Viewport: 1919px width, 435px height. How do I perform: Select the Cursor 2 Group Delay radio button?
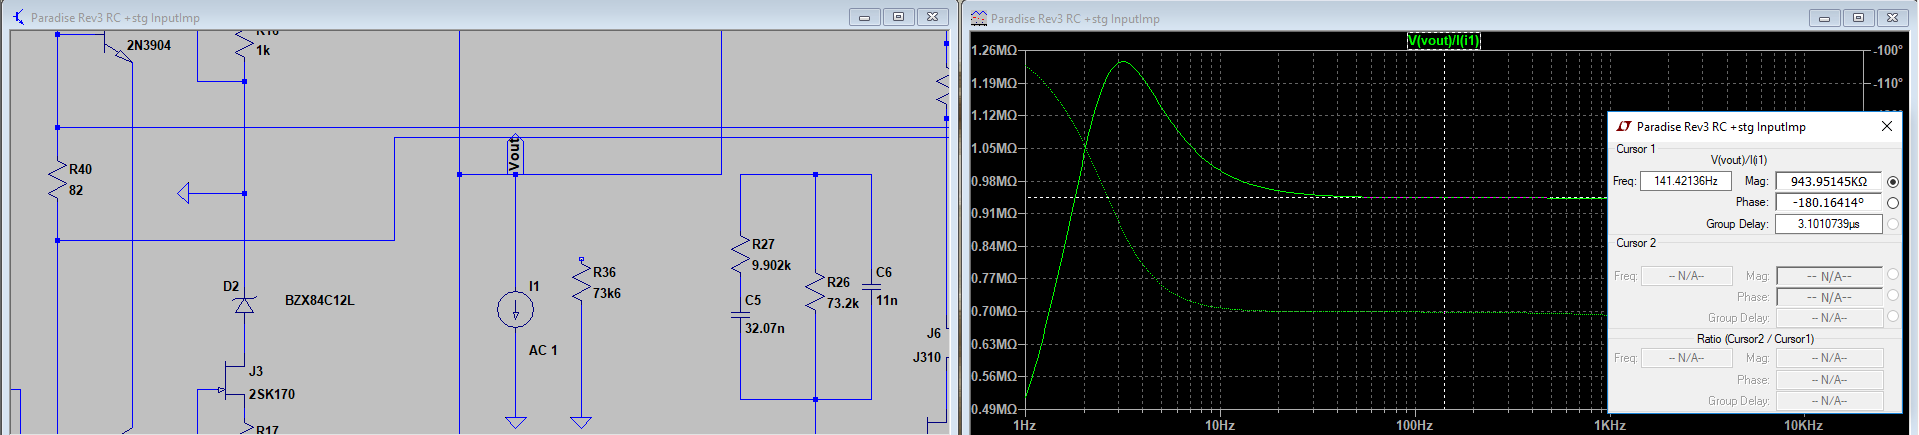point(1892,316)
